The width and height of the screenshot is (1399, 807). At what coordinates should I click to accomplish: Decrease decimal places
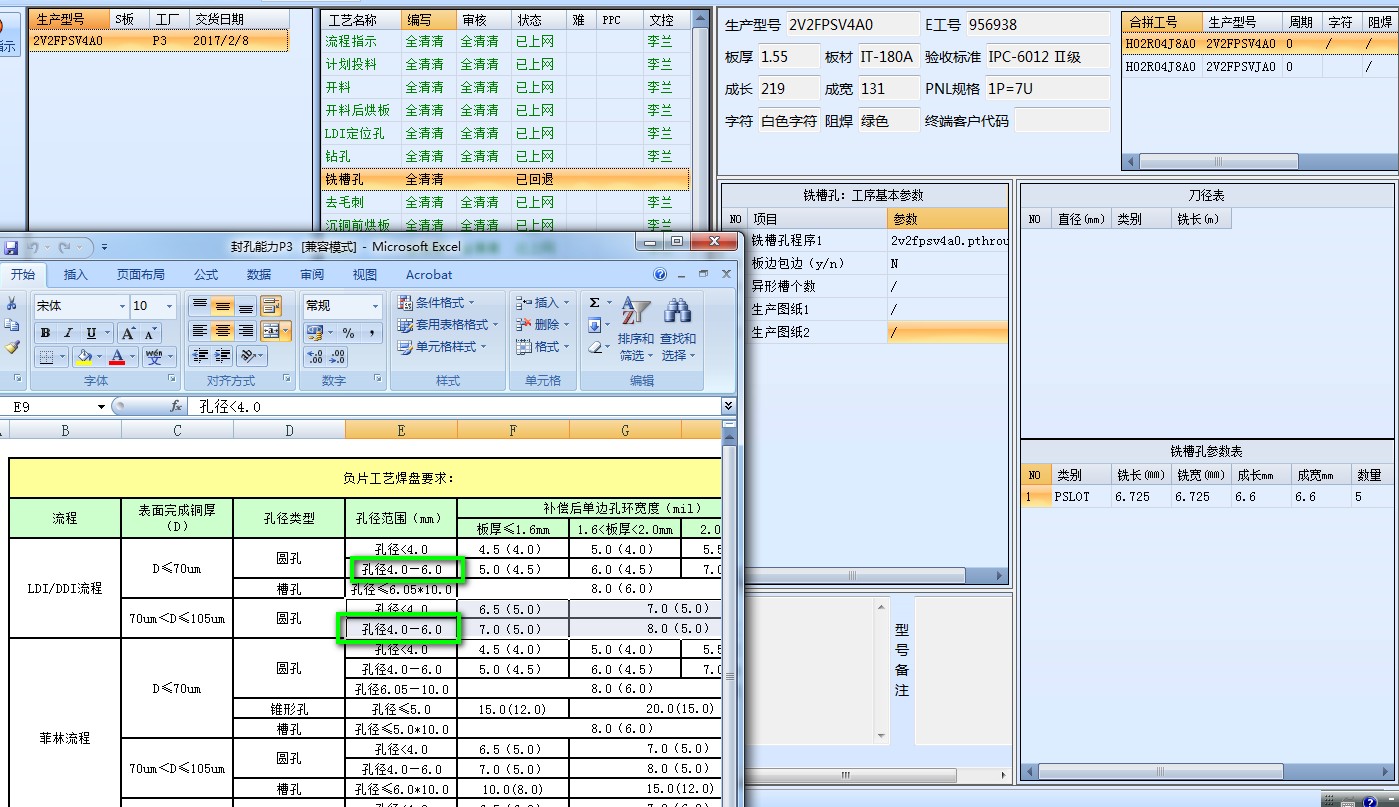tap(338, 357)
